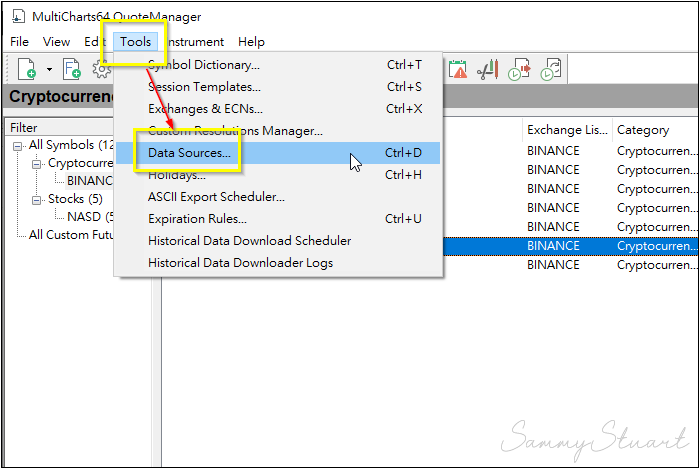Open the File menu
700x469 pixels.
click(19, 42)
